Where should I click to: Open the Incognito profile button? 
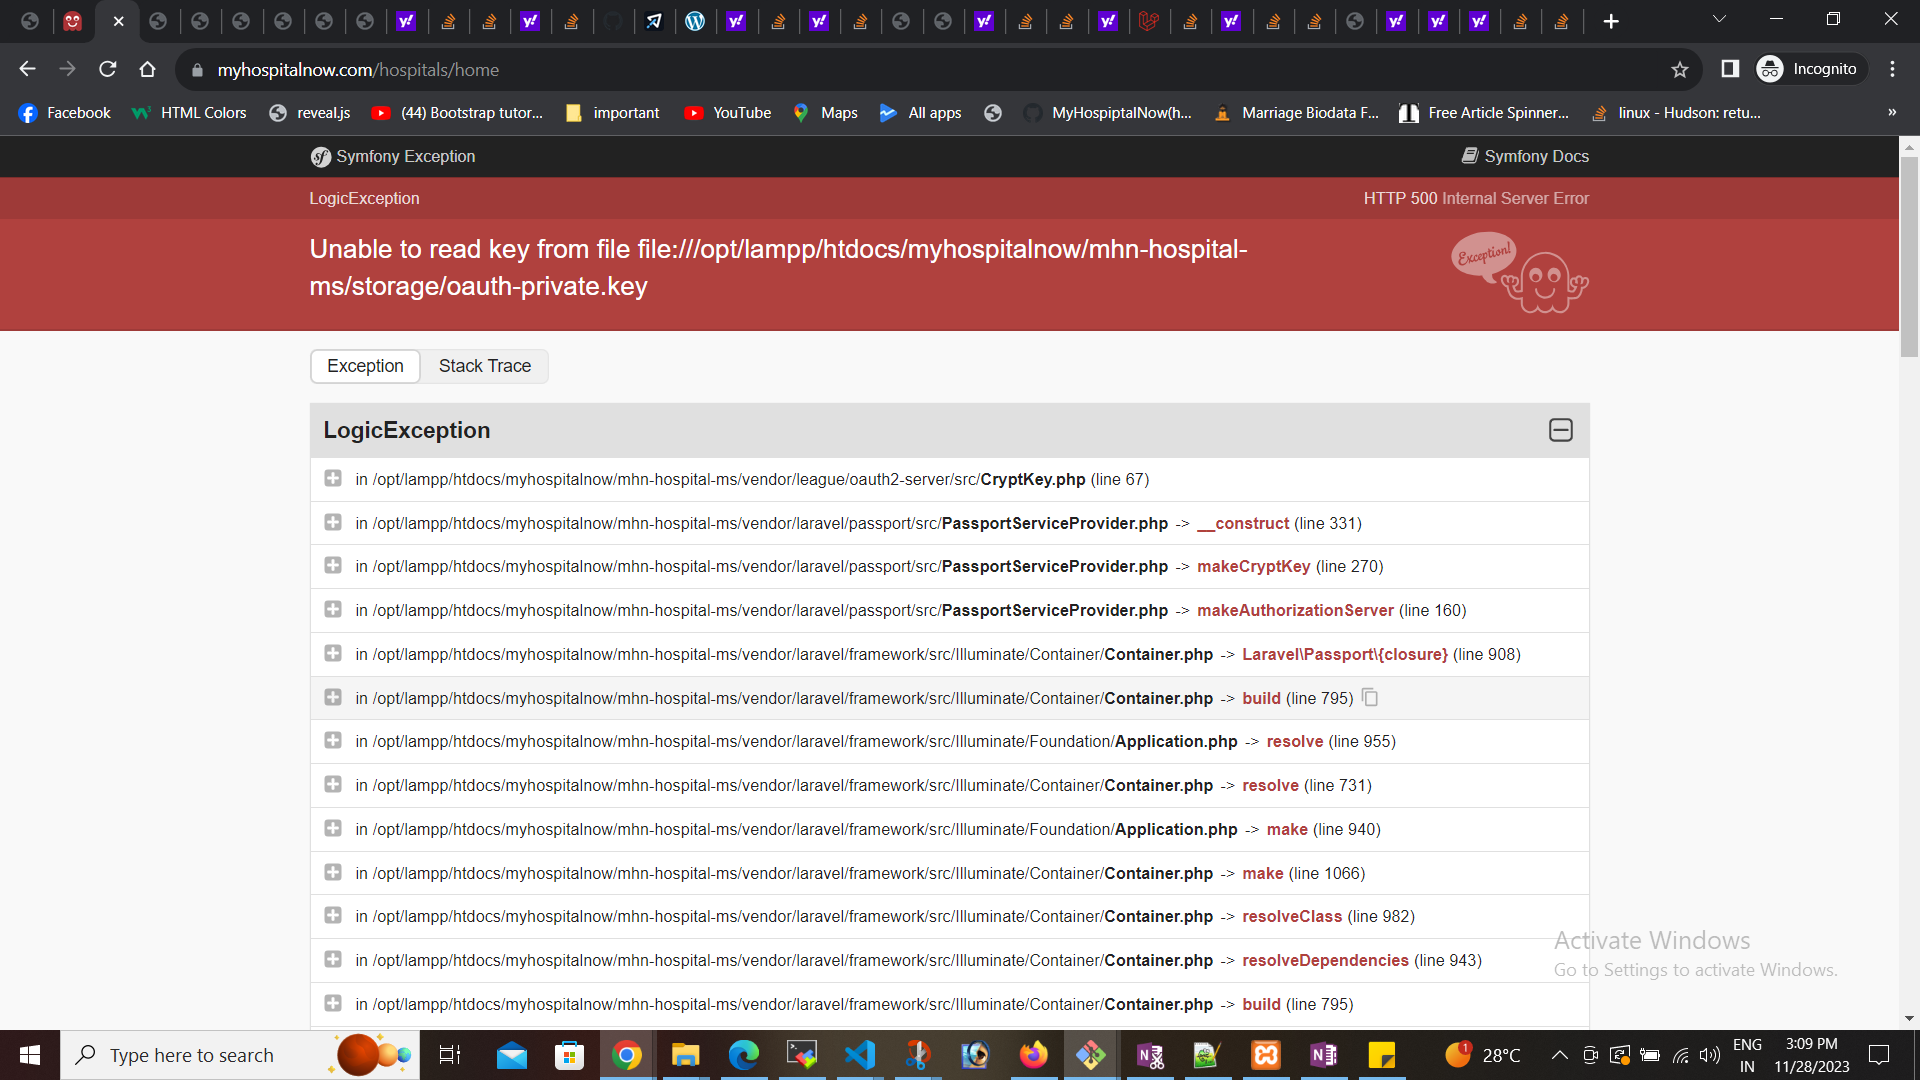(1810, 69)
